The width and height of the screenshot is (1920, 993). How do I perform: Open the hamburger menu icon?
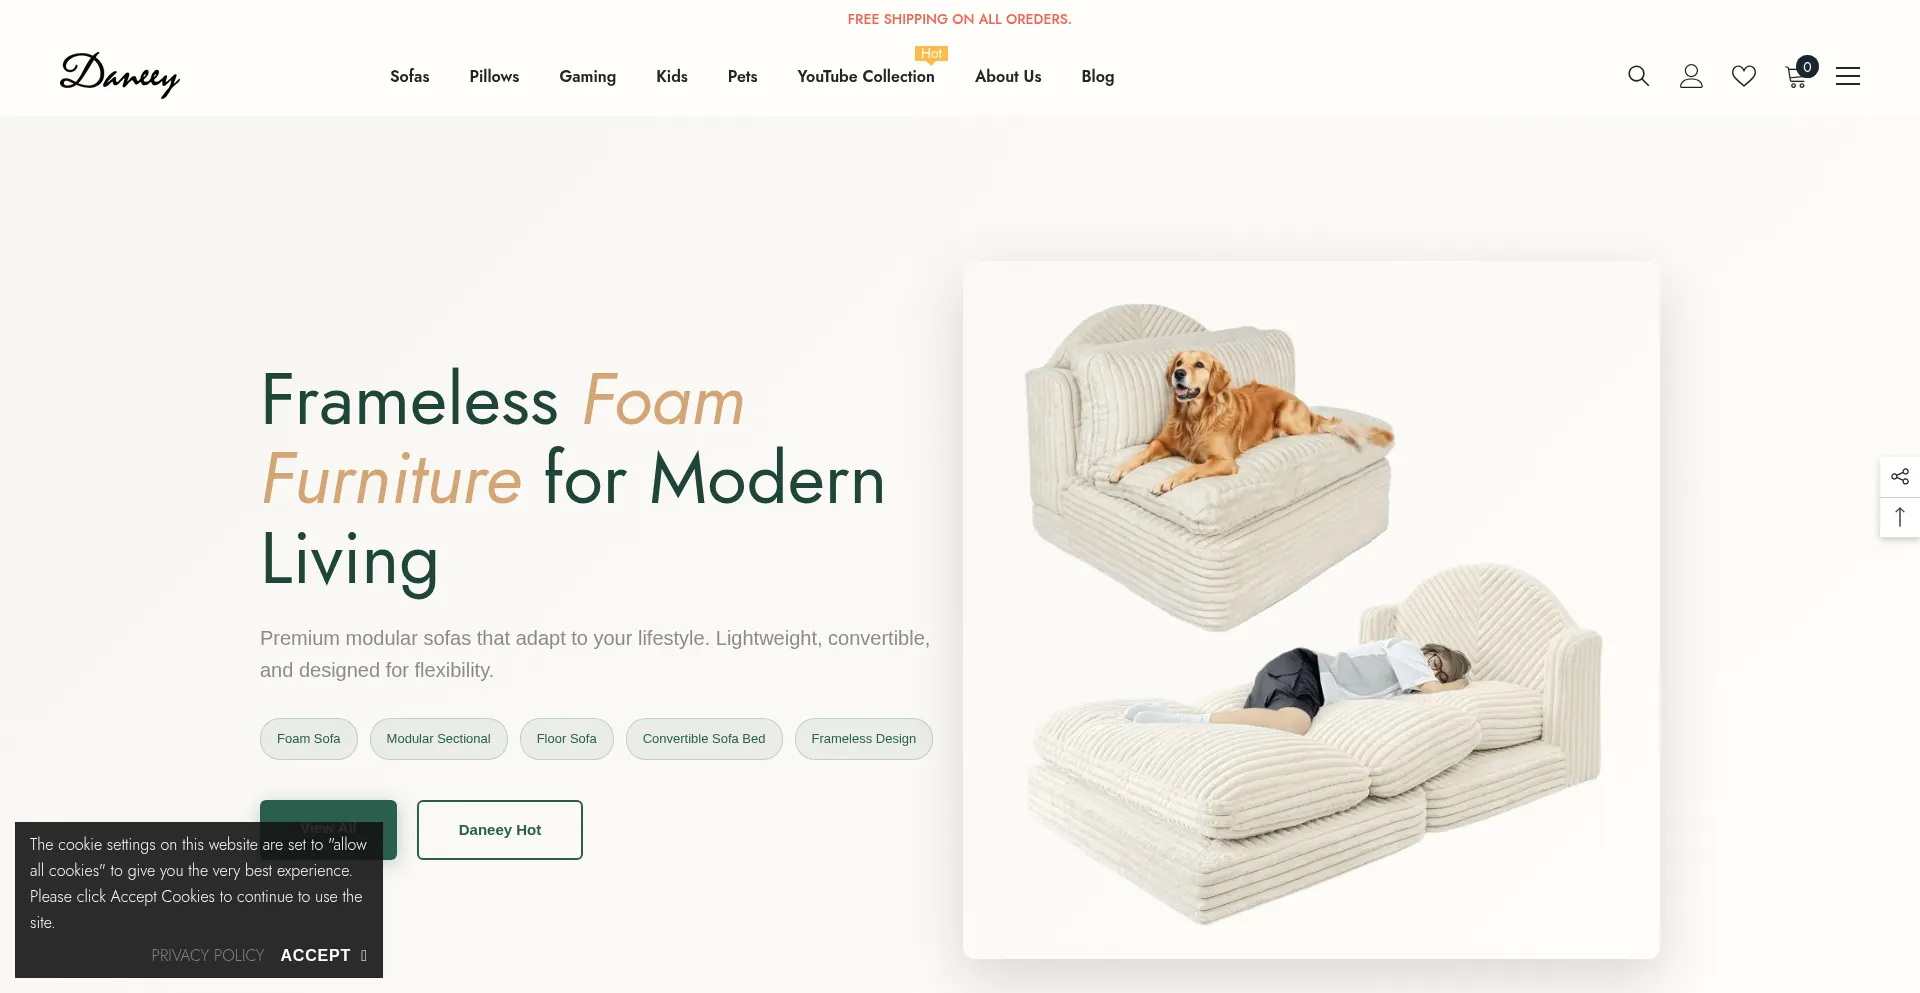[1848, 76]
